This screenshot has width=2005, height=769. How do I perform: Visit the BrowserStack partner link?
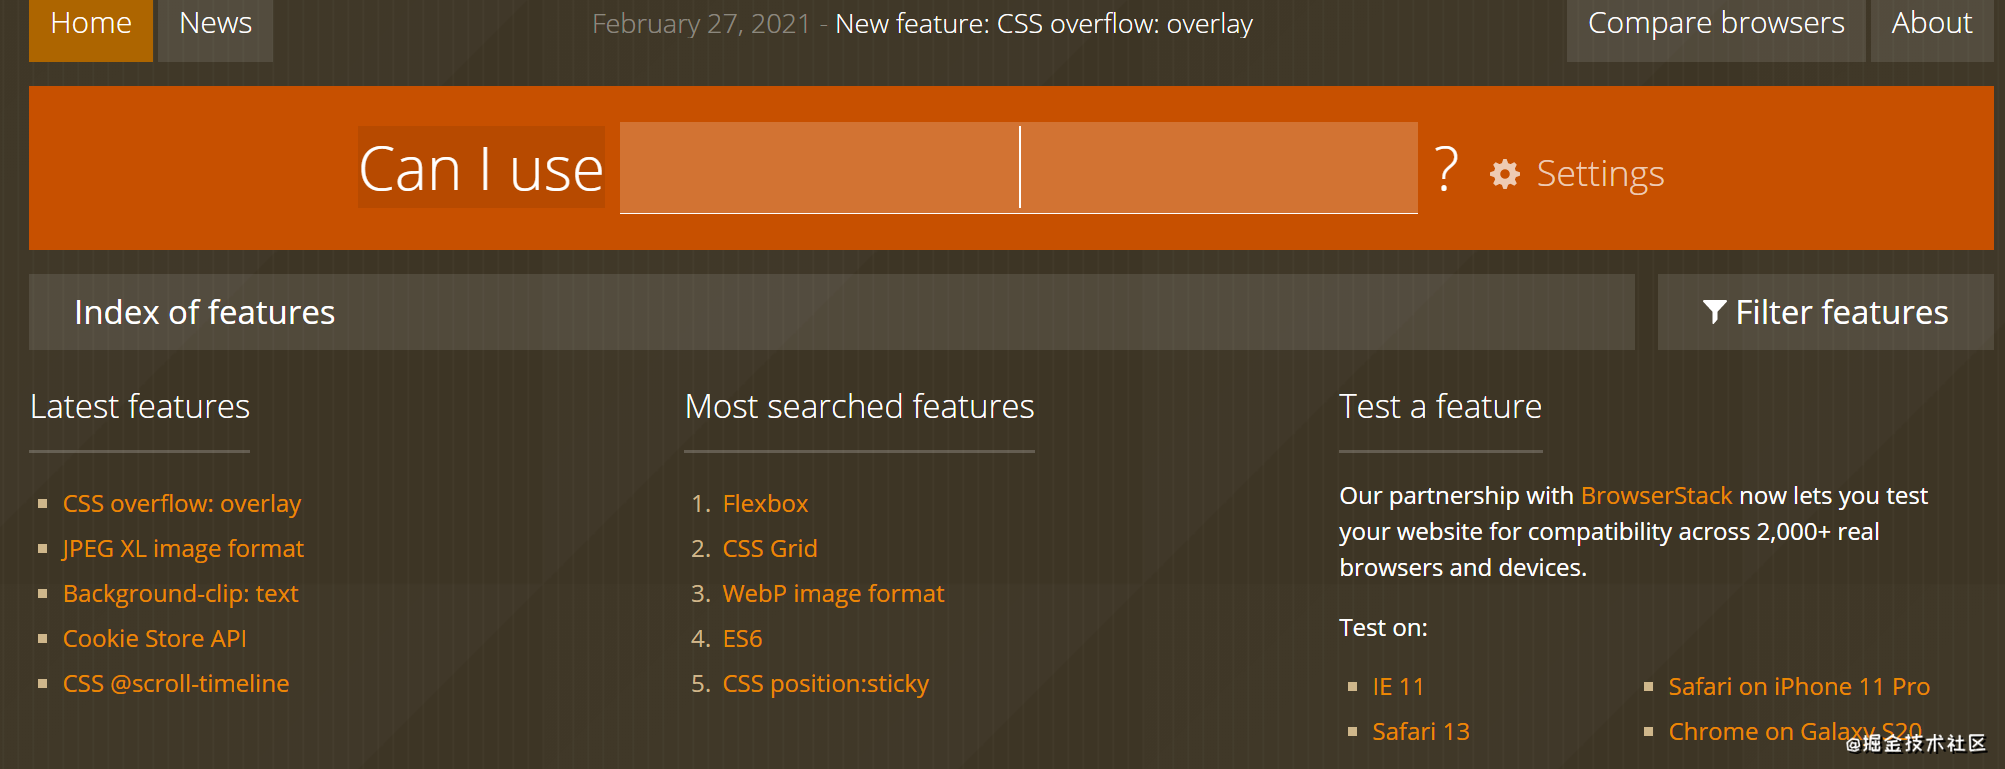(x=1656, y=495)
